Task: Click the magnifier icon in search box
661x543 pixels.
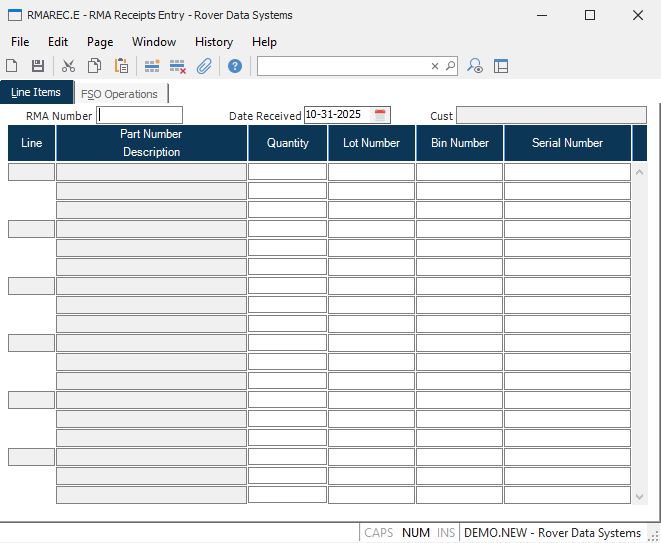Action: 450,66
